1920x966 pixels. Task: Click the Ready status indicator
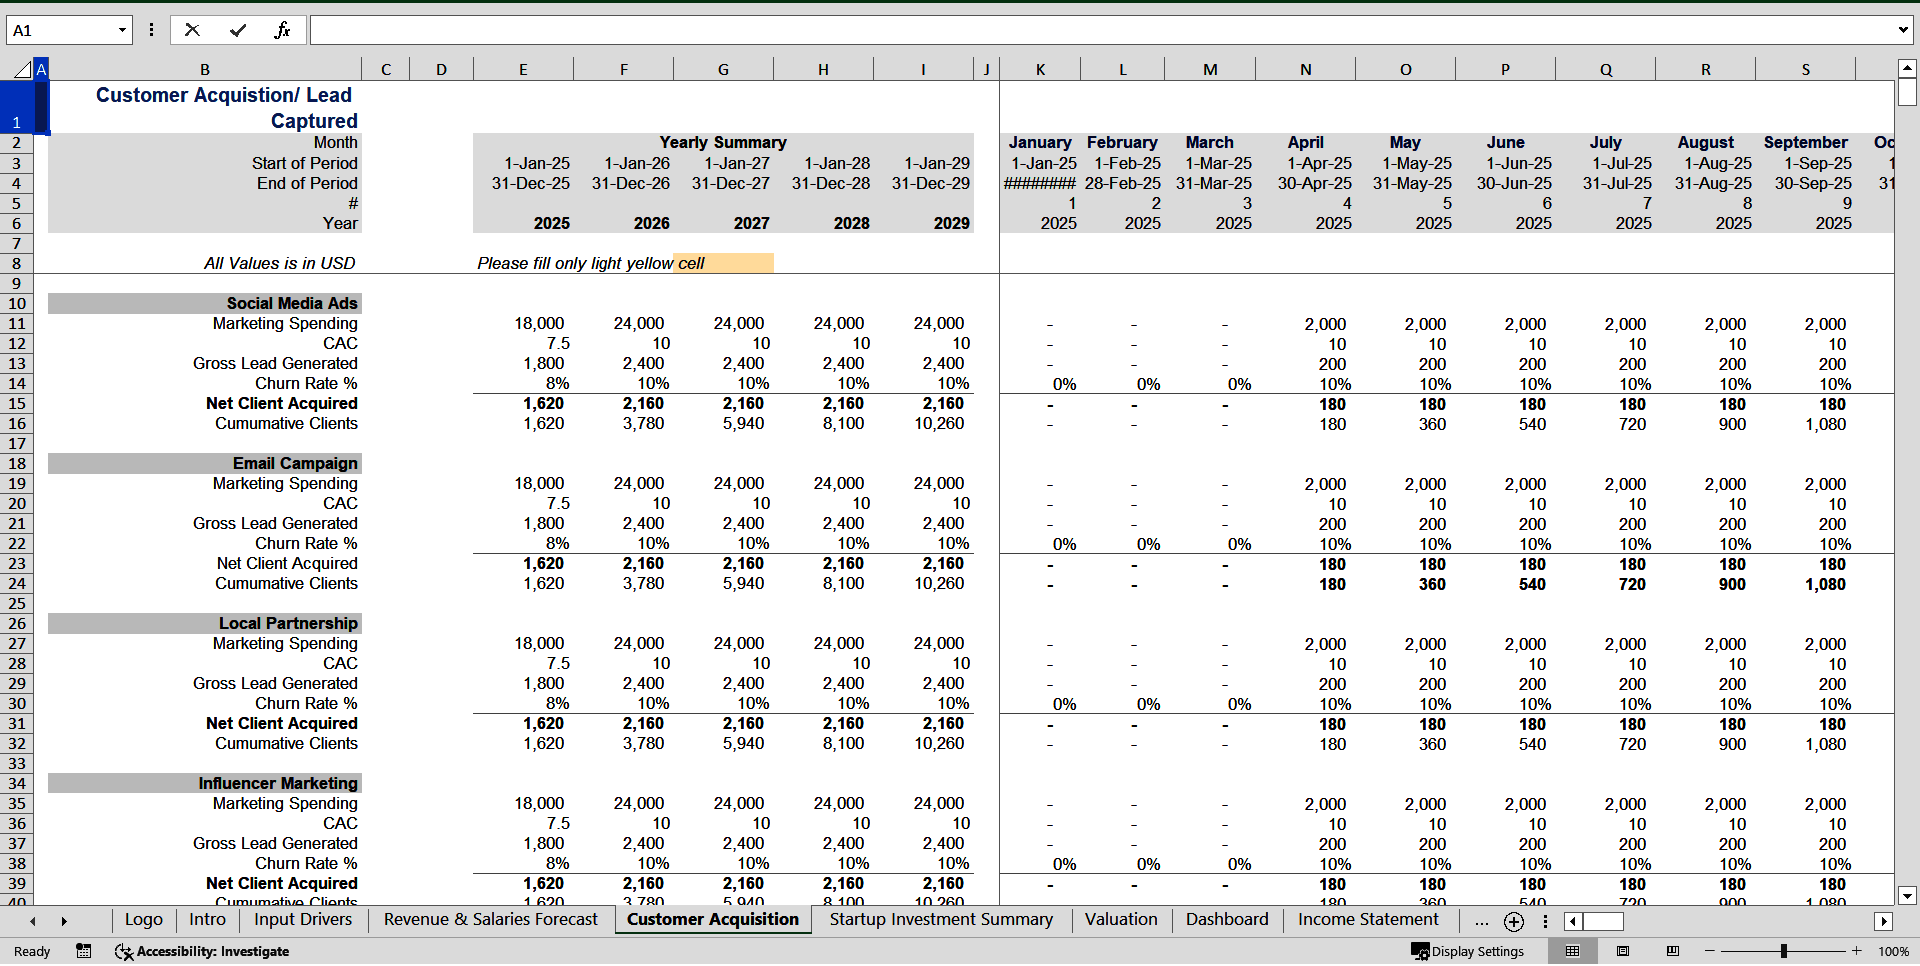32,951
